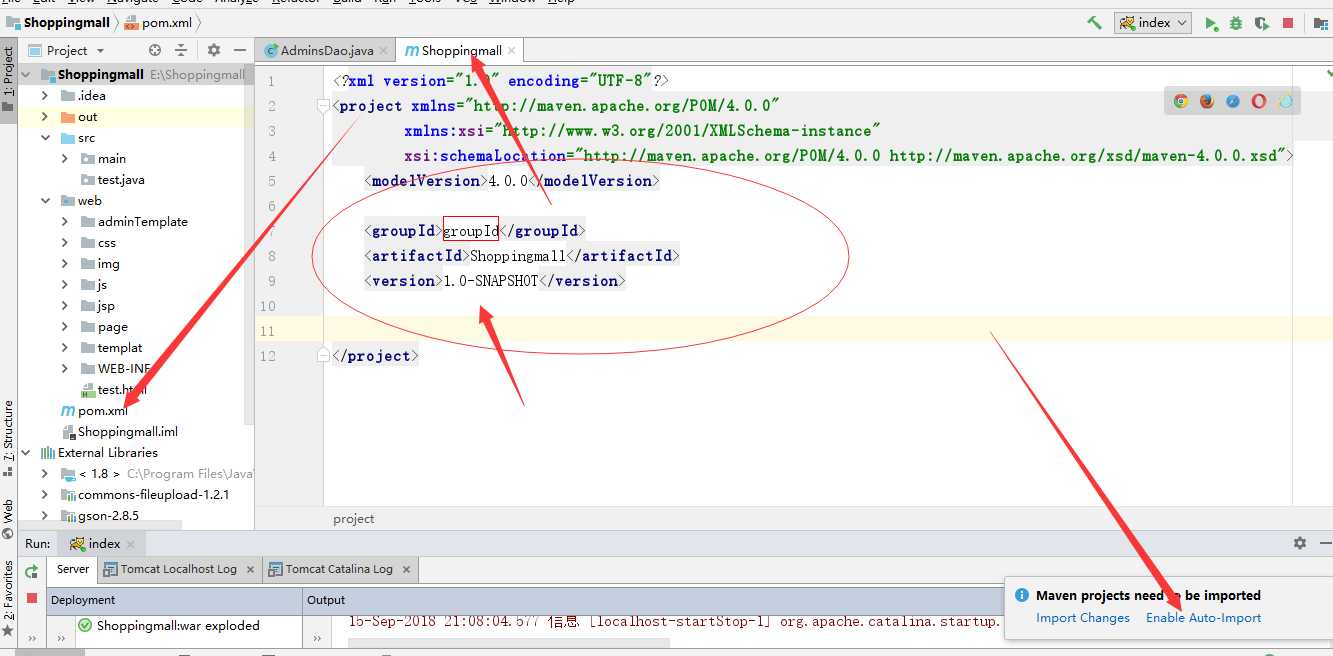Image resolution: width=1333 pixels, height=656 pixels.
Task: Start debugging with the green bug icon
Action: [x=1236, y=23]
